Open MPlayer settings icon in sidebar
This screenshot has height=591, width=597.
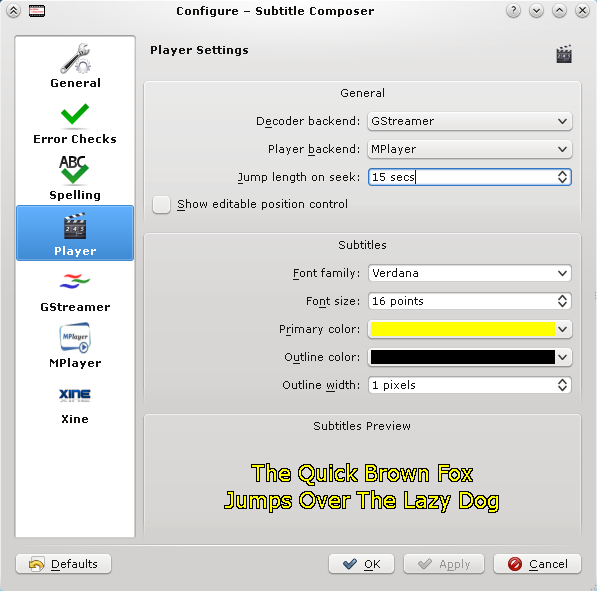(75, 337)
